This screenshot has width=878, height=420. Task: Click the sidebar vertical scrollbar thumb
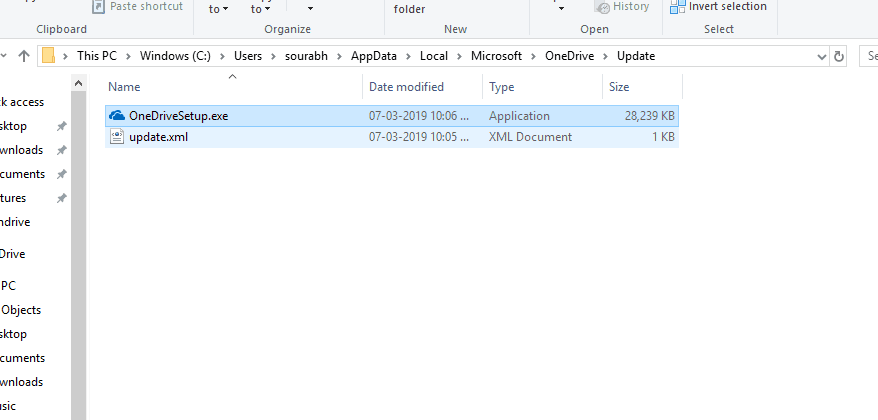coord(78,255)
